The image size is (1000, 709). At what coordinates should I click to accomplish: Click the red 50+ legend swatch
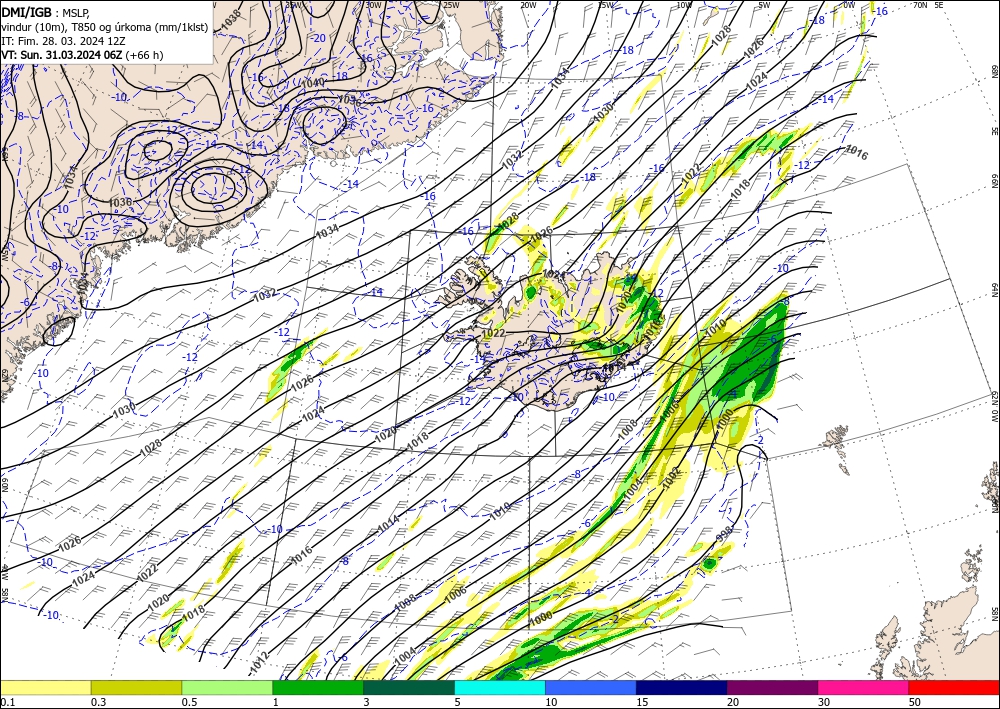click(x=954, y=687)
